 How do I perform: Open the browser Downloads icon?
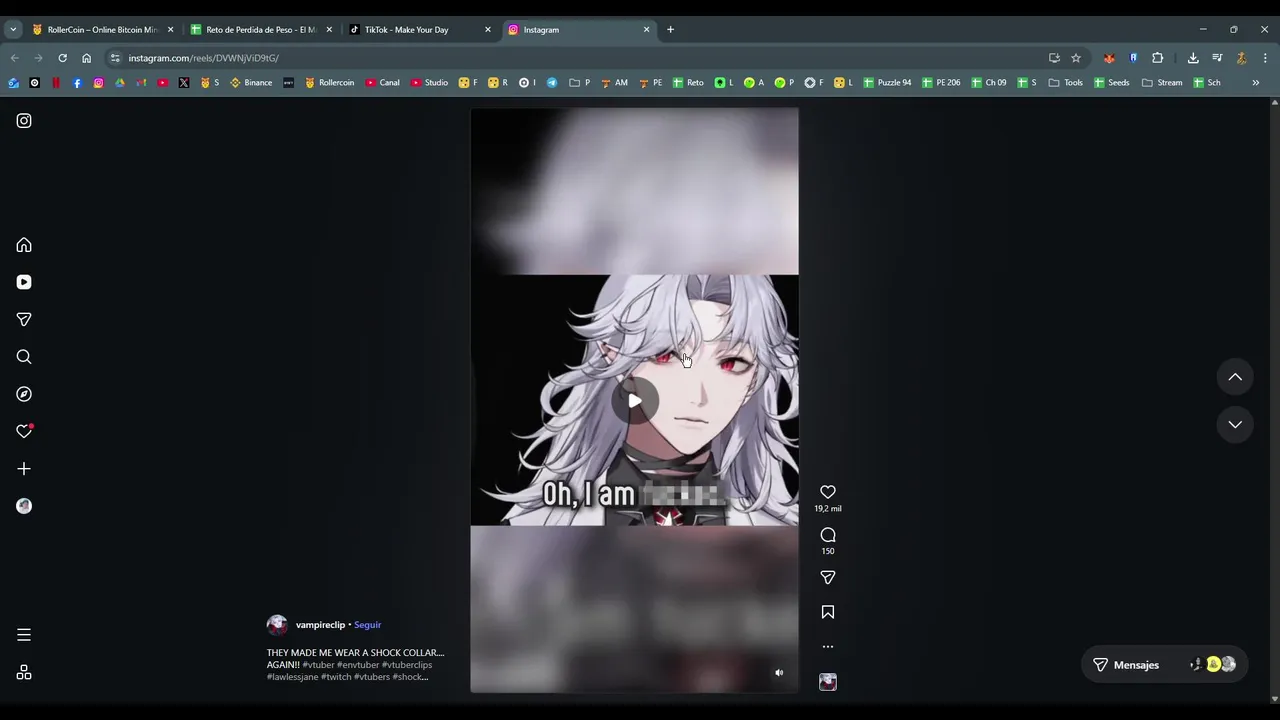[1193, 58]
